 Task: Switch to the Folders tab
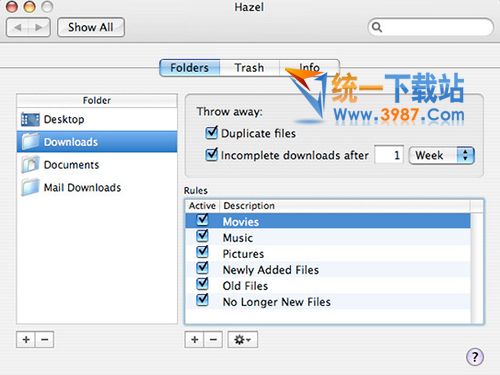pos(190,68)
